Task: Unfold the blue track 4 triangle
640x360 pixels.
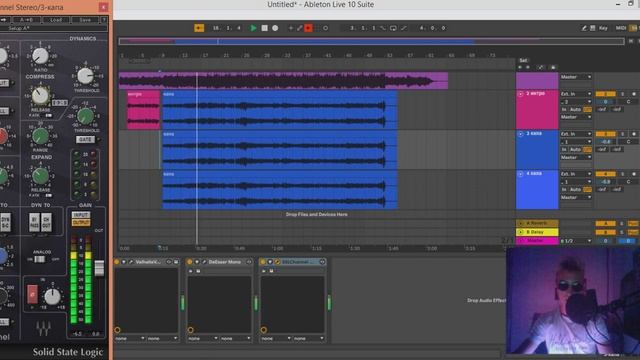Action: [x=520, y=174]
